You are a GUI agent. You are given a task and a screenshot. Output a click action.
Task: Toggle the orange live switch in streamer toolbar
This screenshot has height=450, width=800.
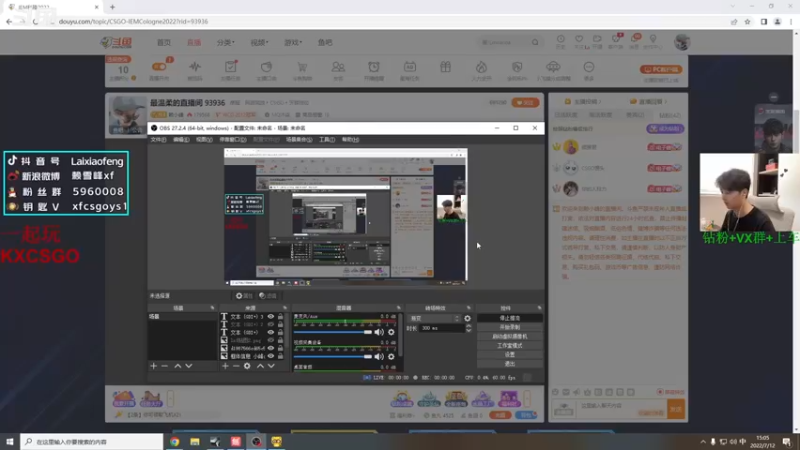pos(159,67)
